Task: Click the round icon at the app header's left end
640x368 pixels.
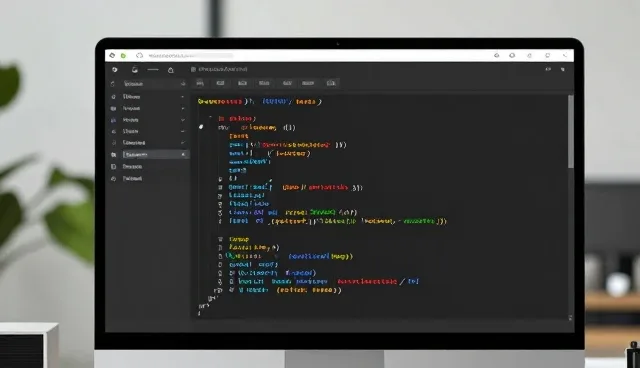Action: pos(115,70)
